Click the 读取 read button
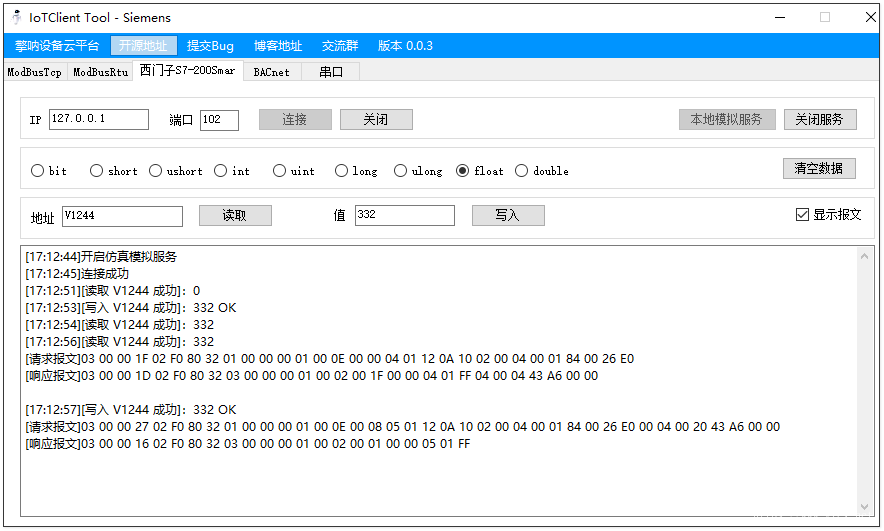884x531 pixels. pyautogui.click(x=235, y=215)
